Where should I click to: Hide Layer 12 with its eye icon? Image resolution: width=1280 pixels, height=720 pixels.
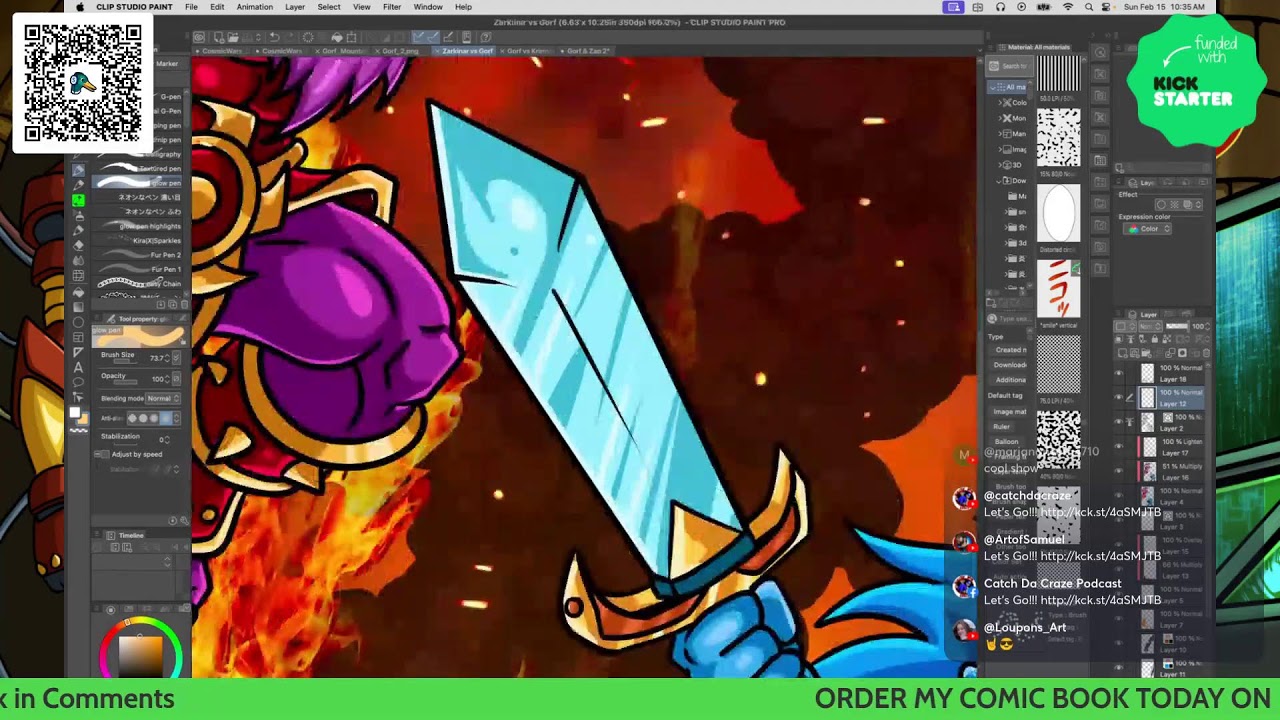point(1120,398)
